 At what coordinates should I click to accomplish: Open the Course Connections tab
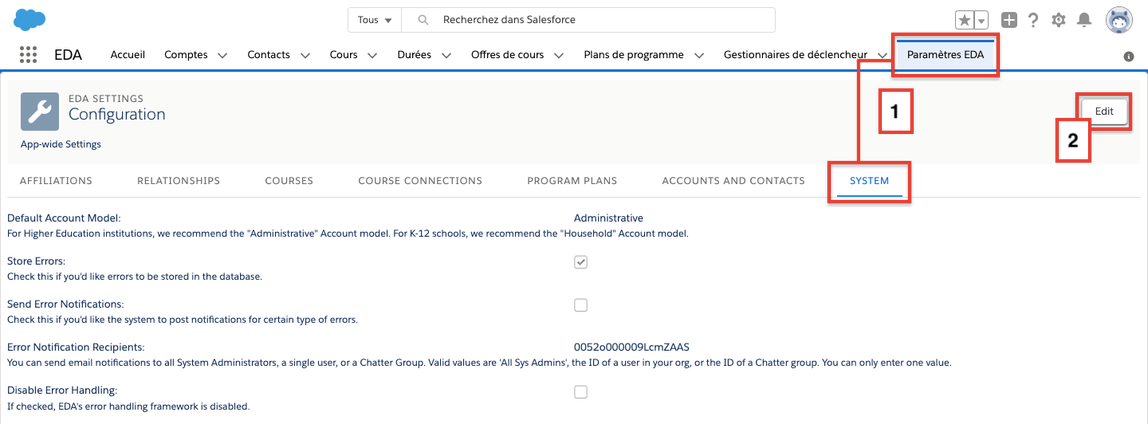point(420,181)
